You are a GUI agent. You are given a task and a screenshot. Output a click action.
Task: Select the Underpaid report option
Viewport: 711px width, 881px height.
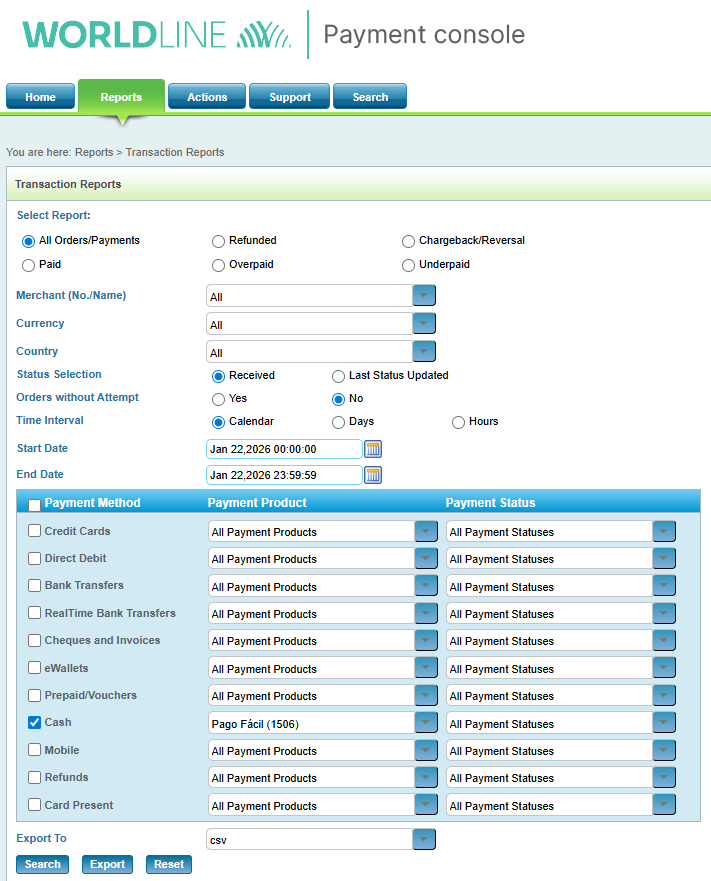pos(408,265)
